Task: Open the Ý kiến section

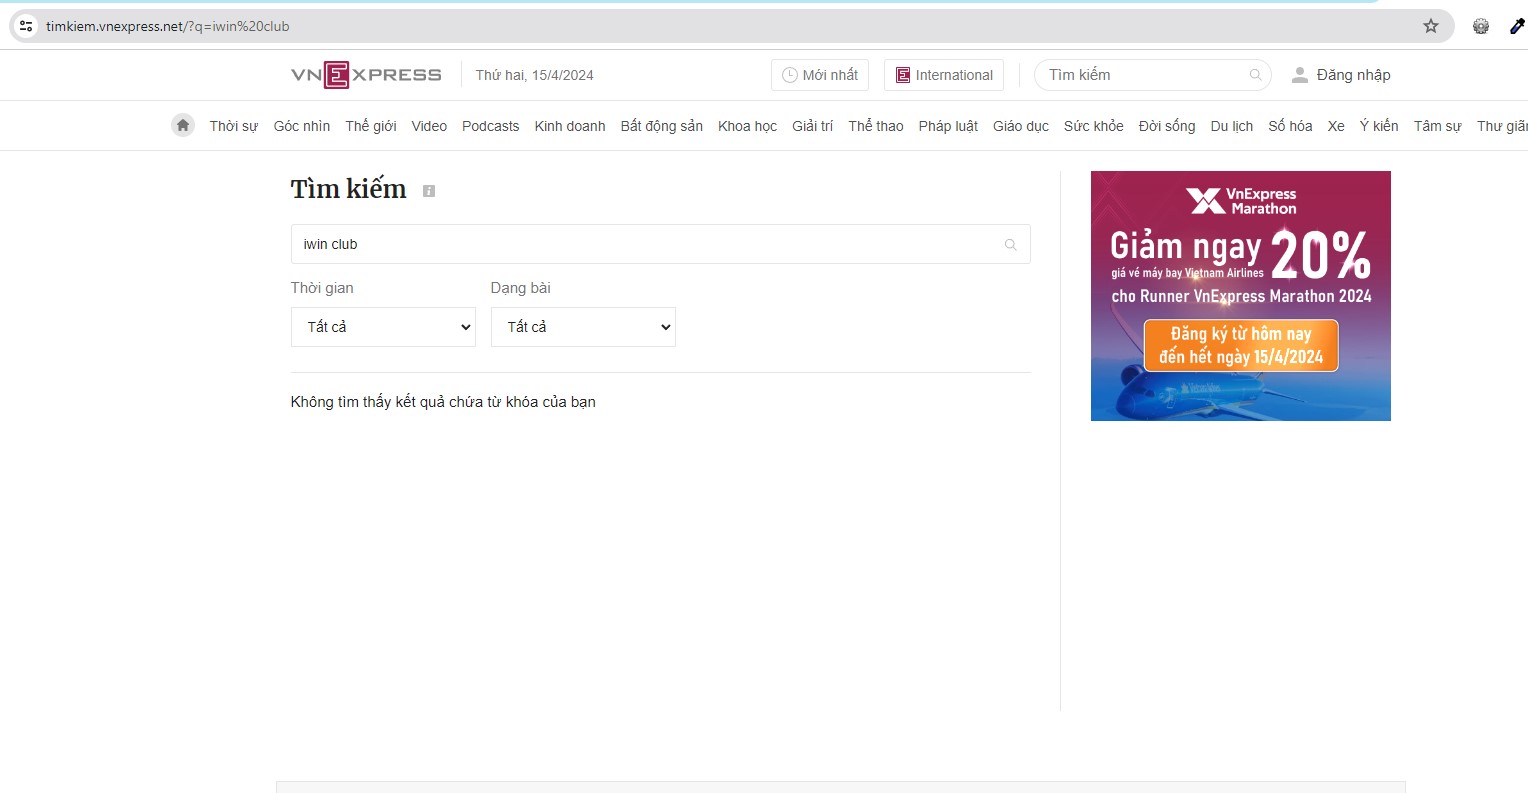Action: [1379, 126]
